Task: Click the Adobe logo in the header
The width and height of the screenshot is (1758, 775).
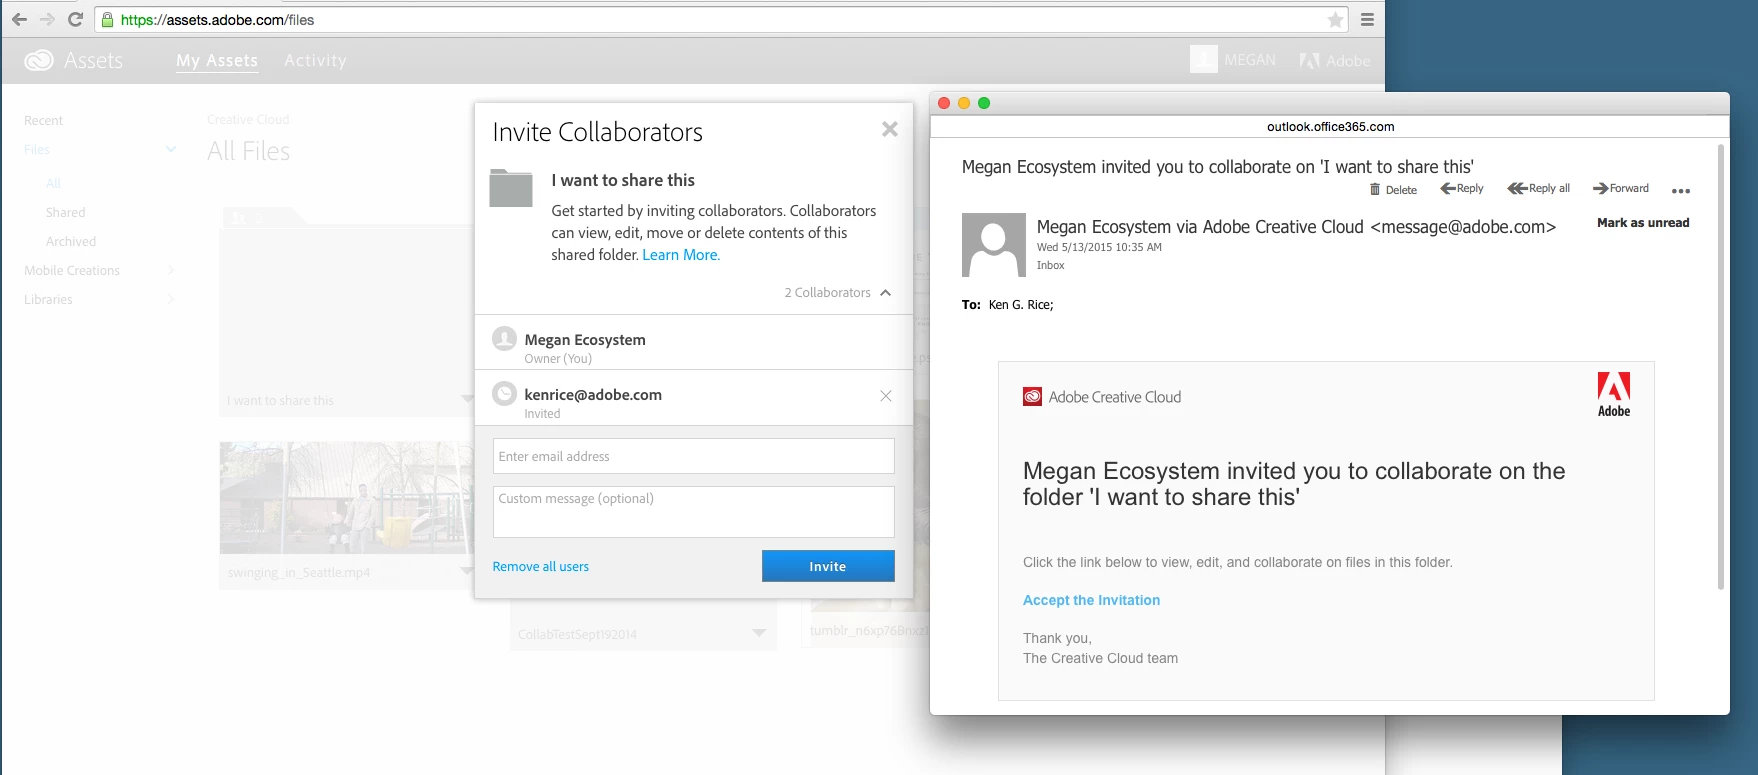Action: click(x=1334, y=61)
